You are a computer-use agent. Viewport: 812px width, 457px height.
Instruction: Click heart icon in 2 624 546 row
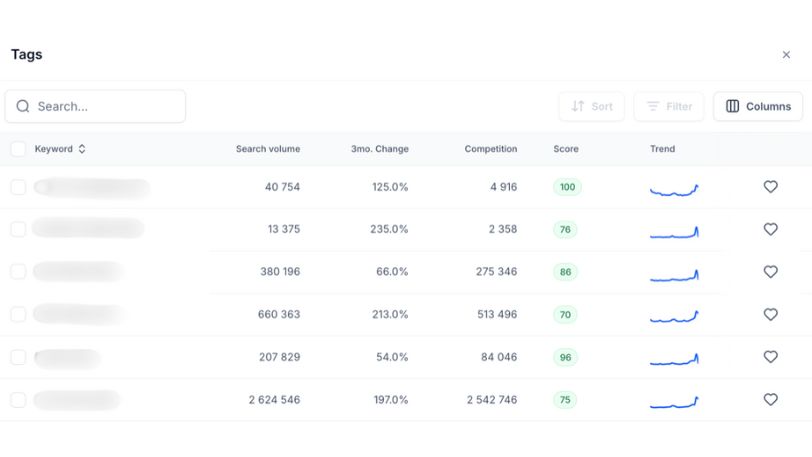click(x=770, y=399)
